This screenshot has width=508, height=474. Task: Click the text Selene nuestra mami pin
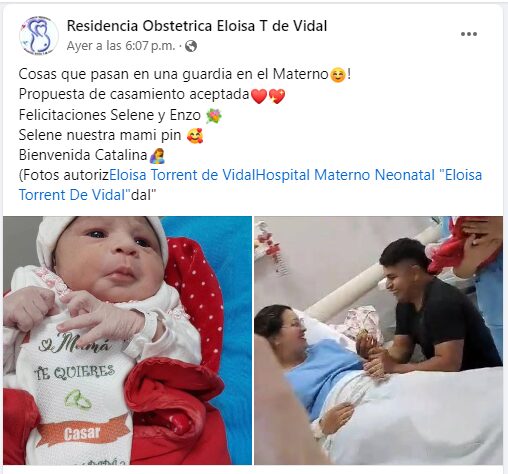100,135
